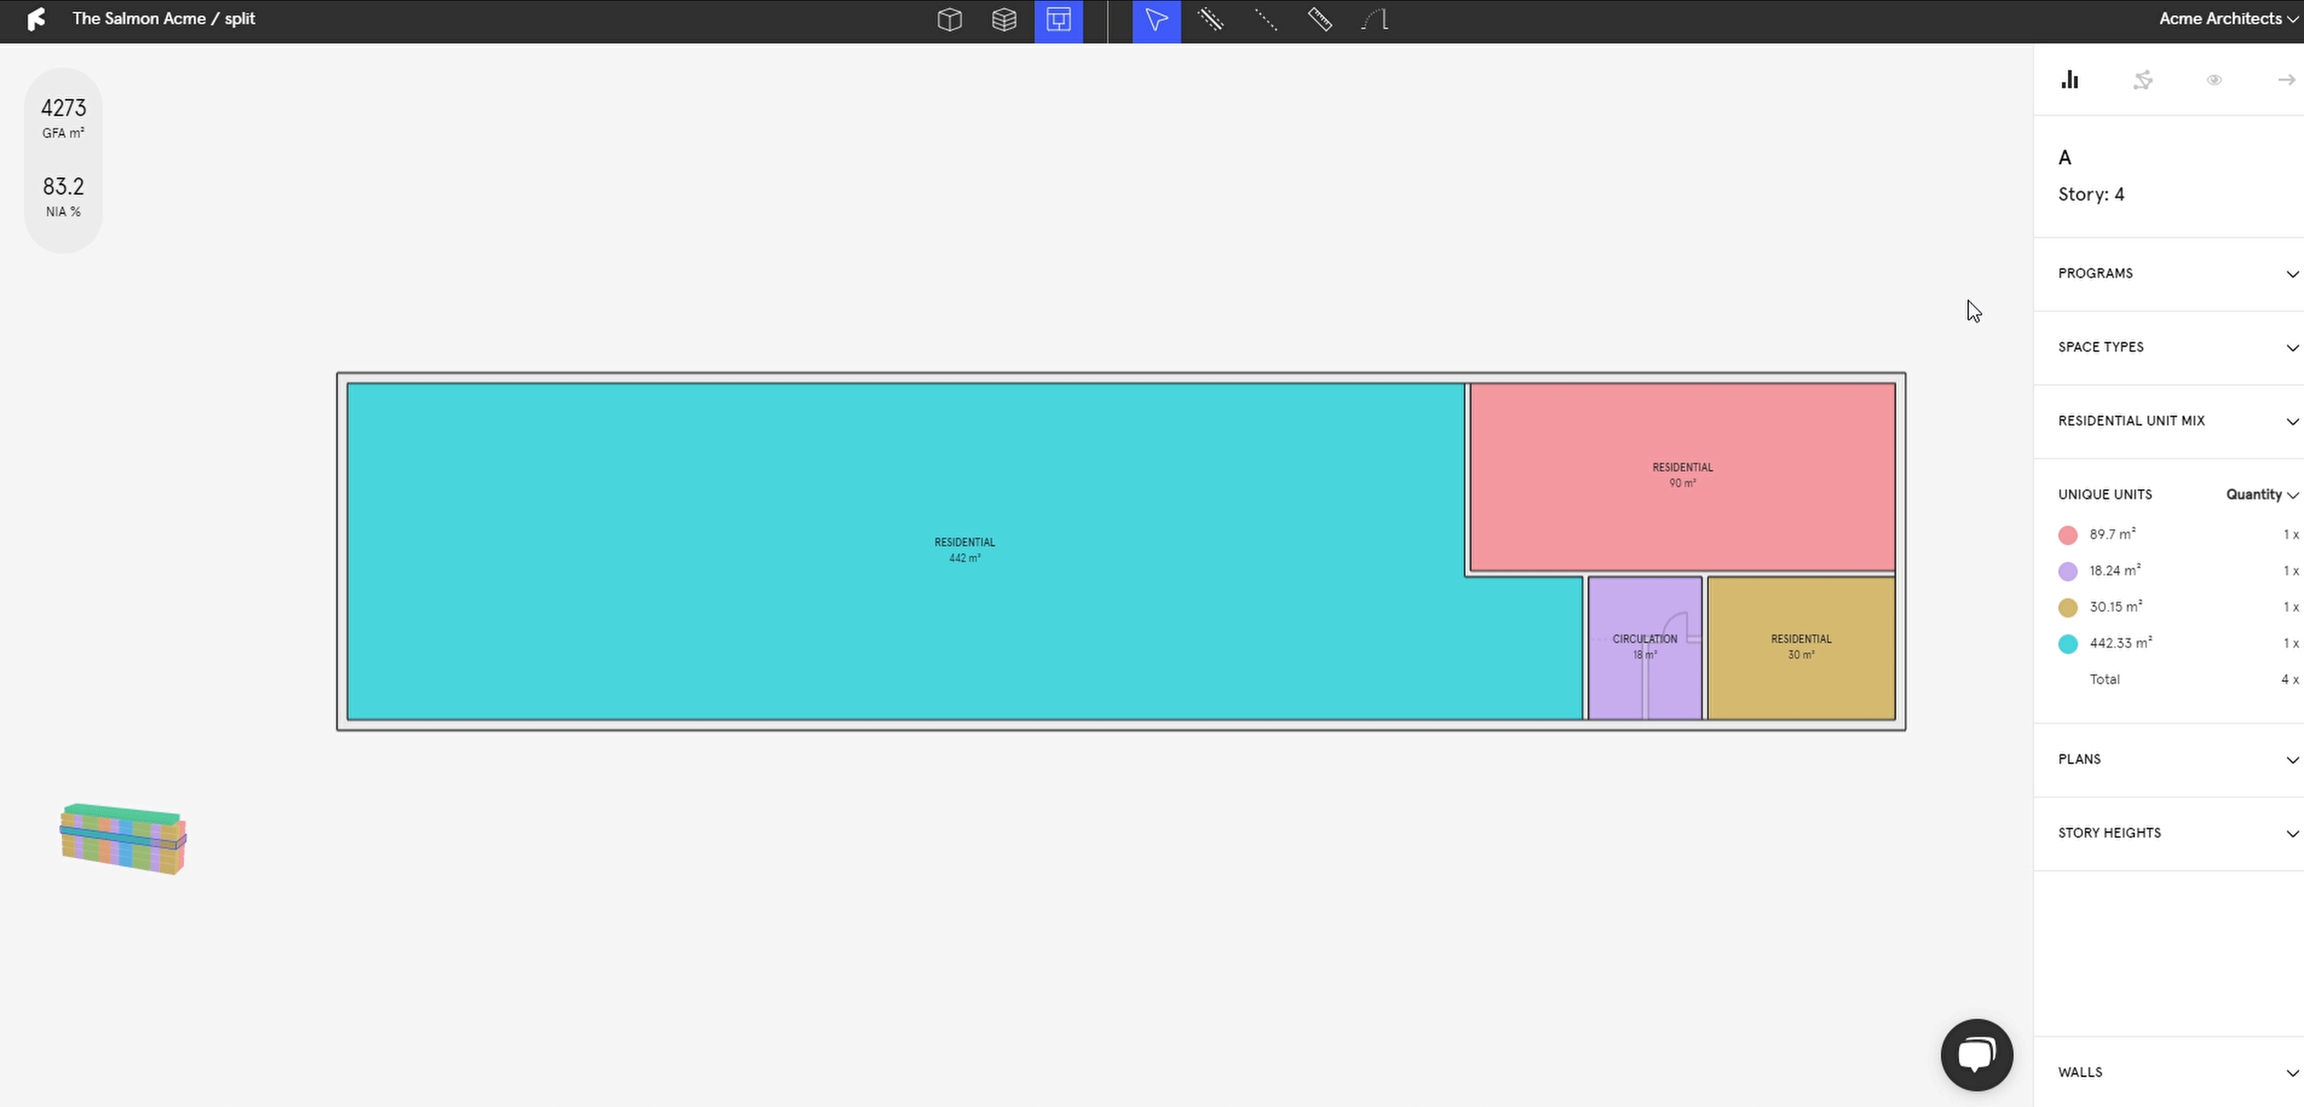The image size is (2304, 1107).
Task: Collapse side panel with arrow icon
Action: pos(2286,80)
